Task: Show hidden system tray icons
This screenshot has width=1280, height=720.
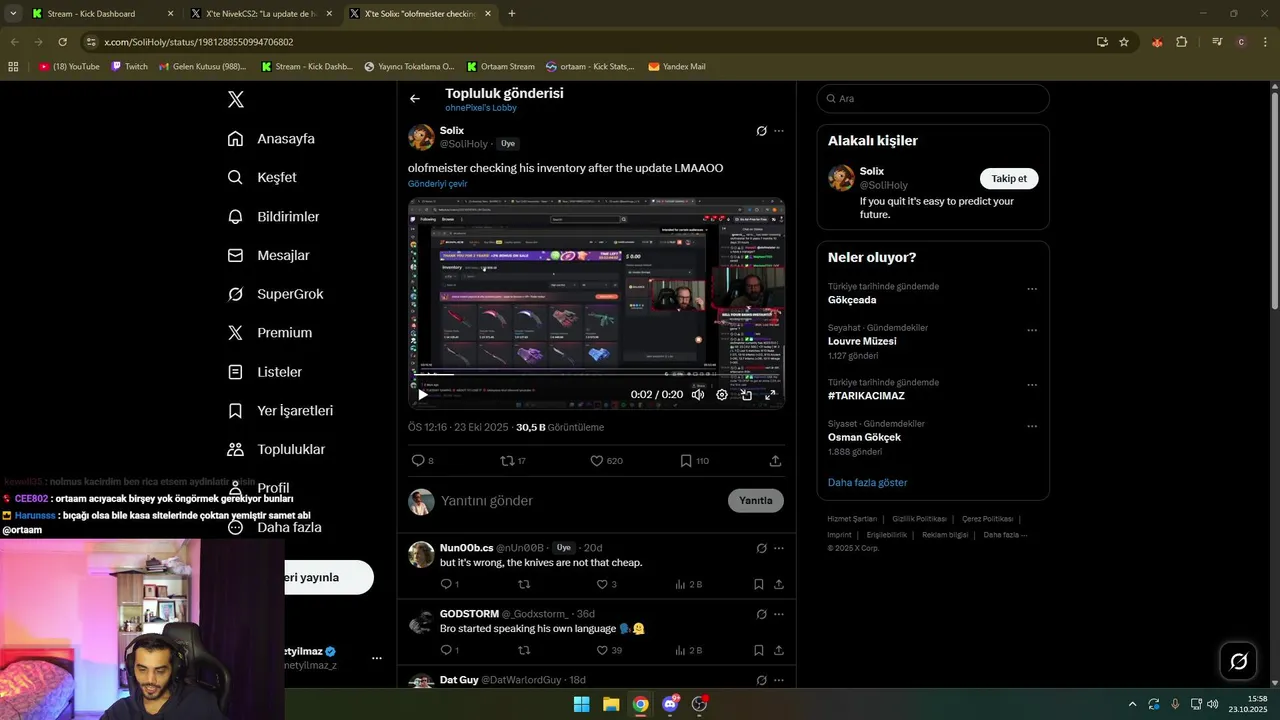Action: click(1132, 704)
